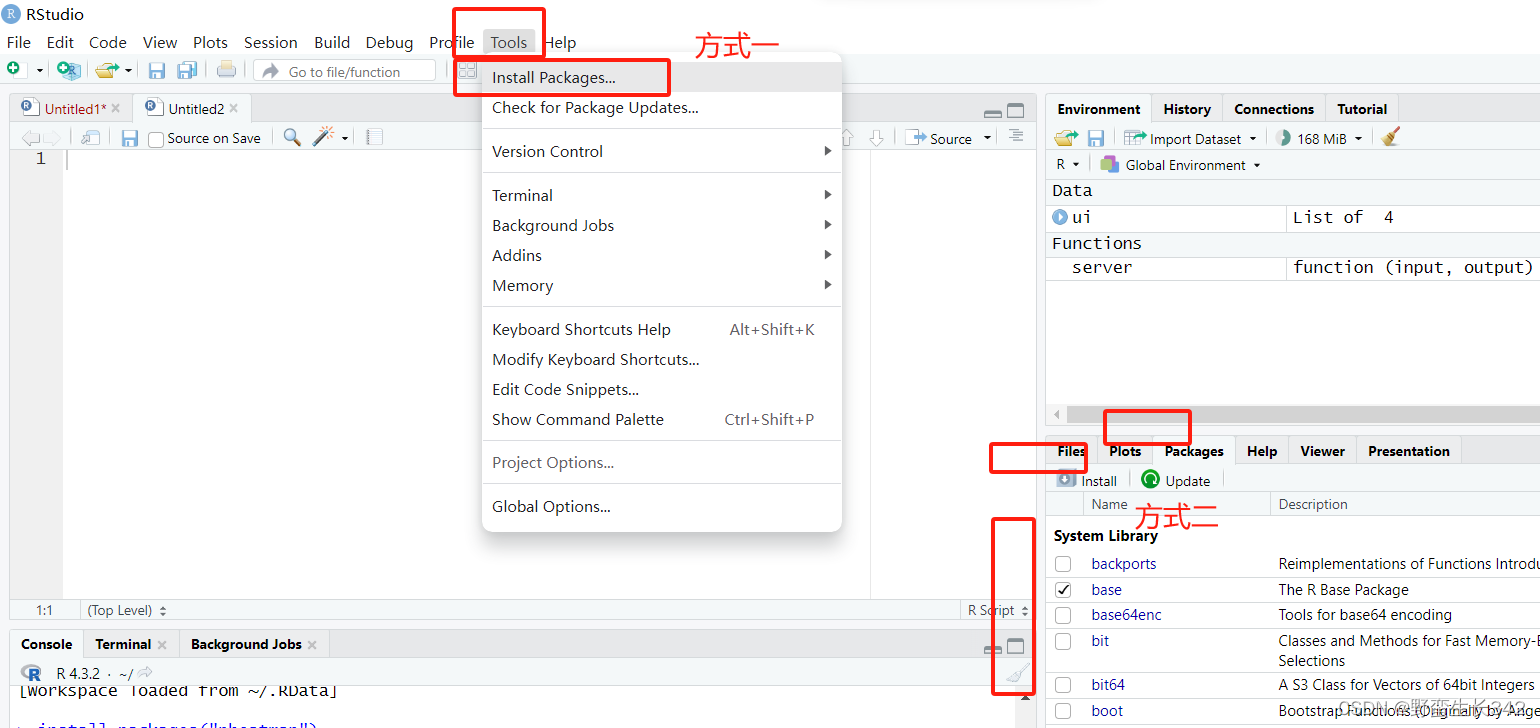Open the Code Tools wand dropdown arrow
Viewport: 1540px width, 728px height.
tap(345, 138)
